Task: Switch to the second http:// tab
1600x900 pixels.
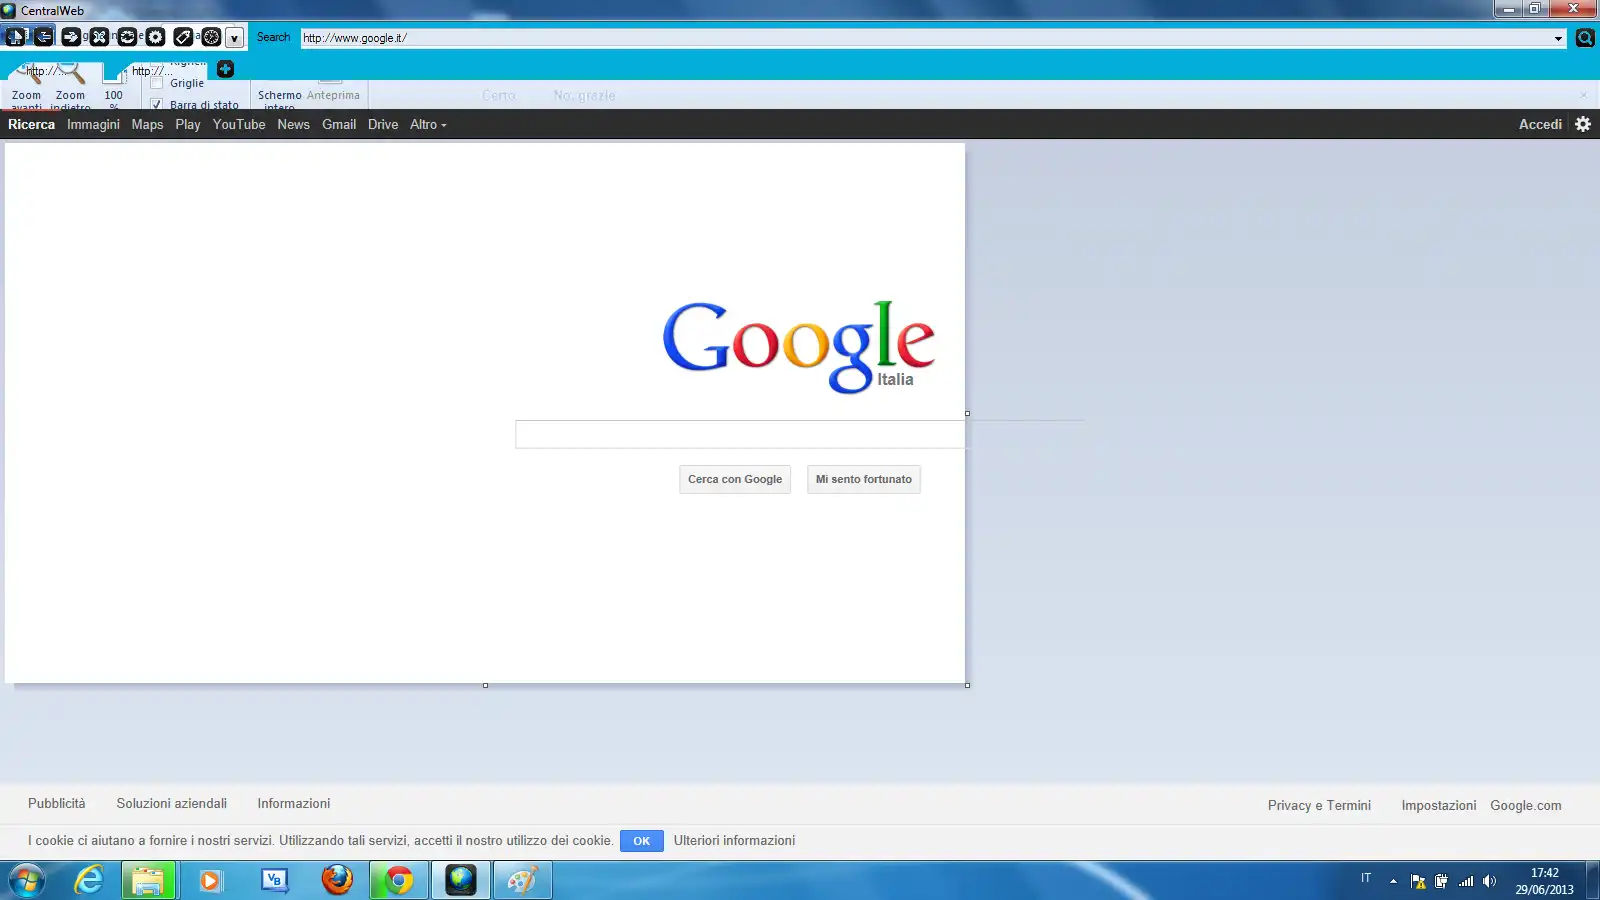Action: coord(155,71)
